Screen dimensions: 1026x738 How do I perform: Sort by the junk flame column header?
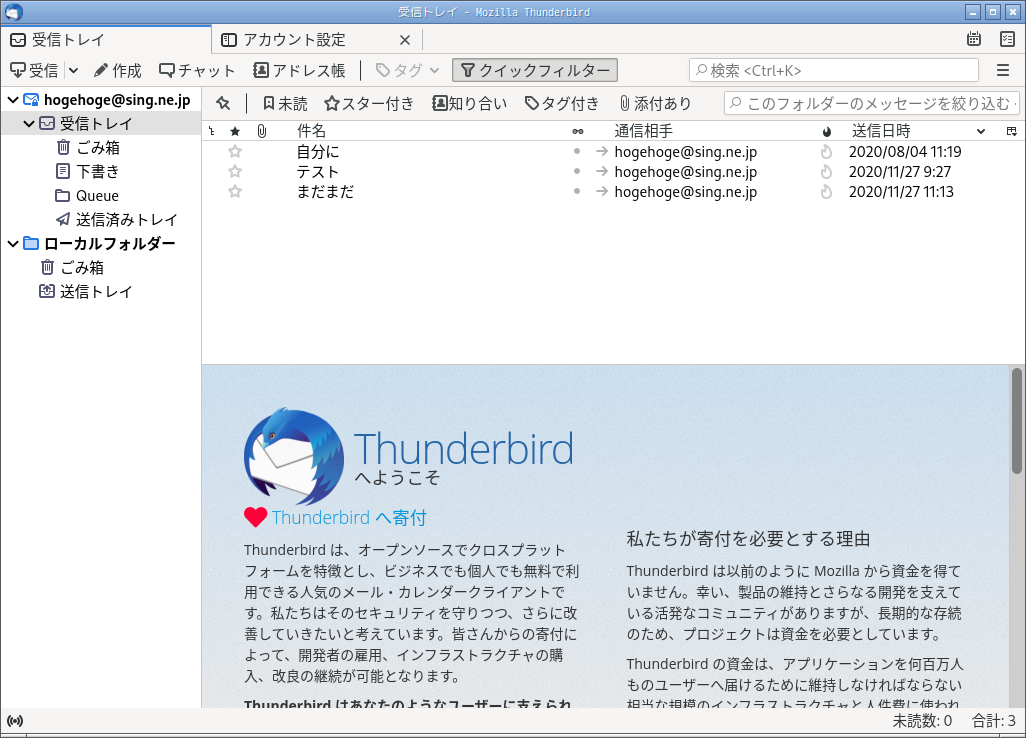pos(827,132)
